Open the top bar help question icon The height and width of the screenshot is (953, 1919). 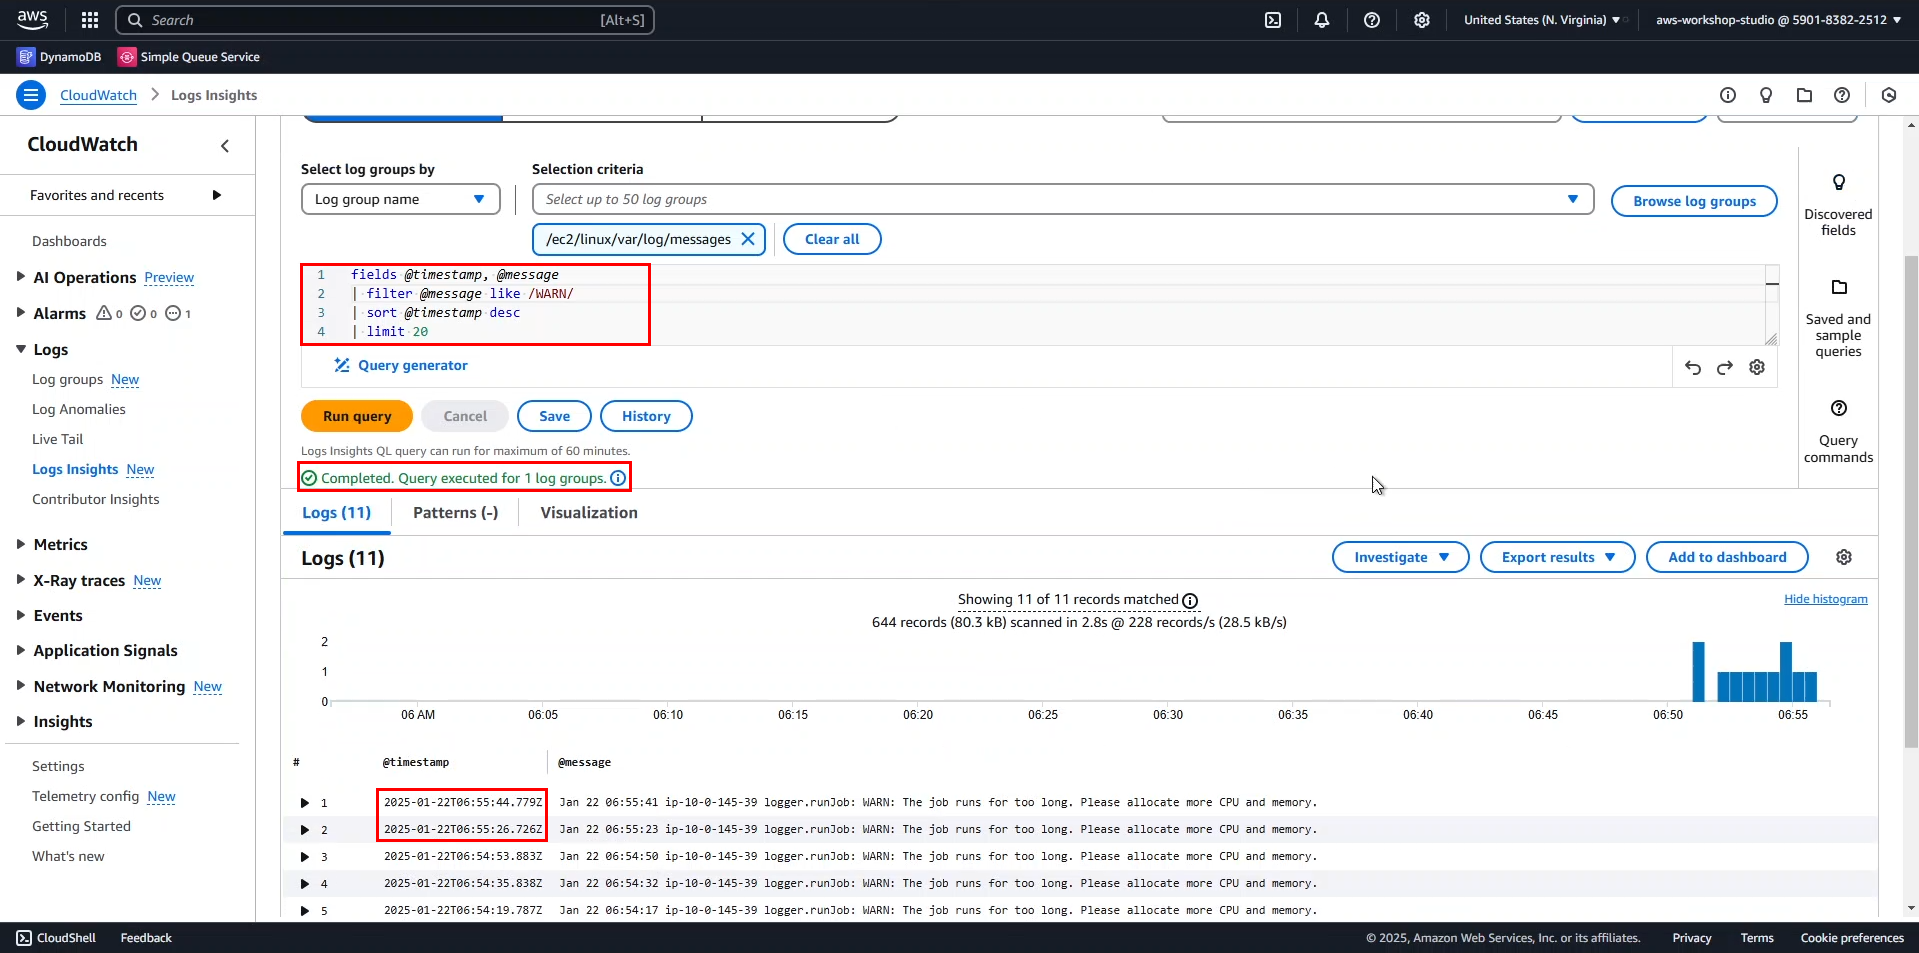point(1372,20)
